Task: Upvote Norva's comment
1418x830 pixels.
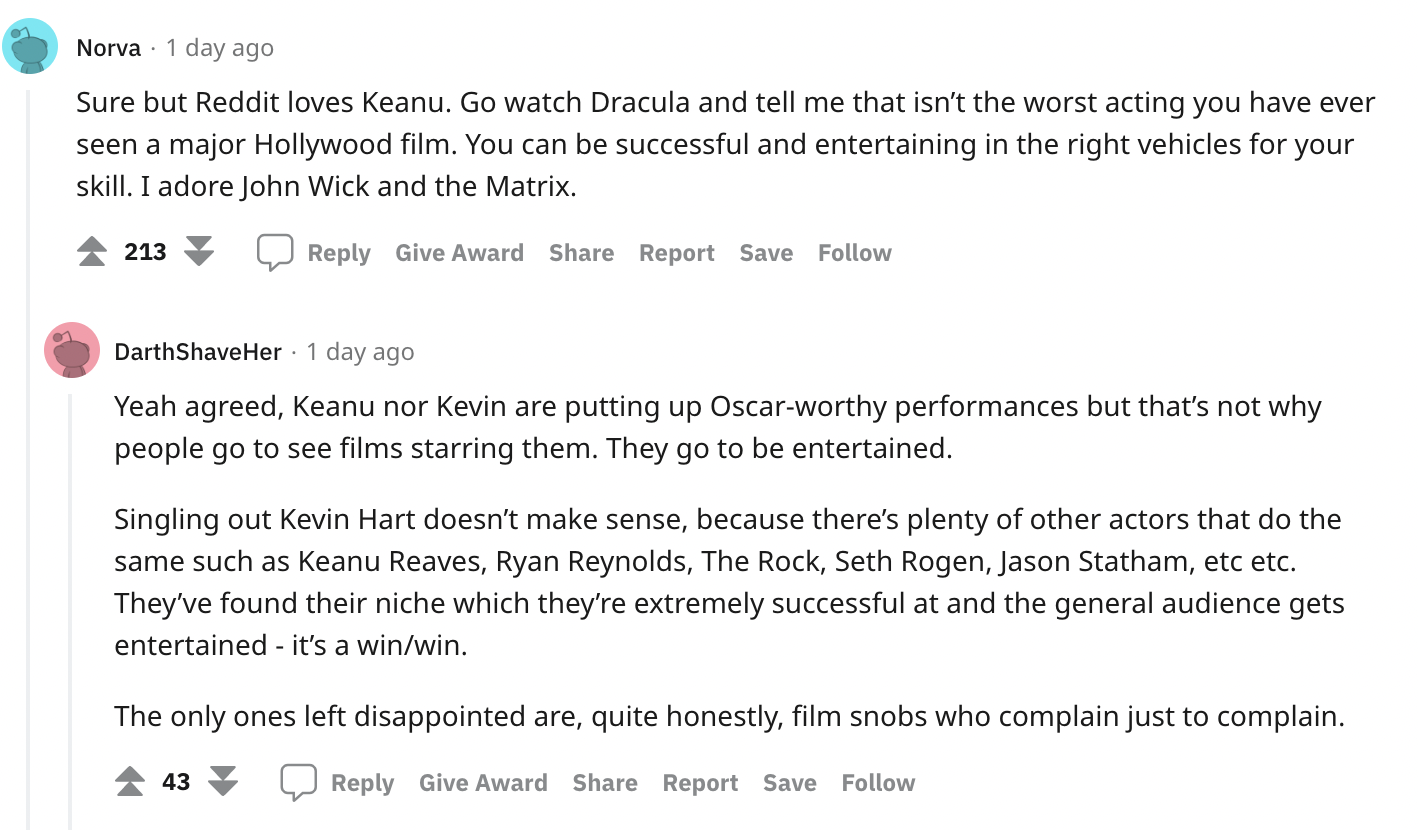Action: tap(92, 252)
